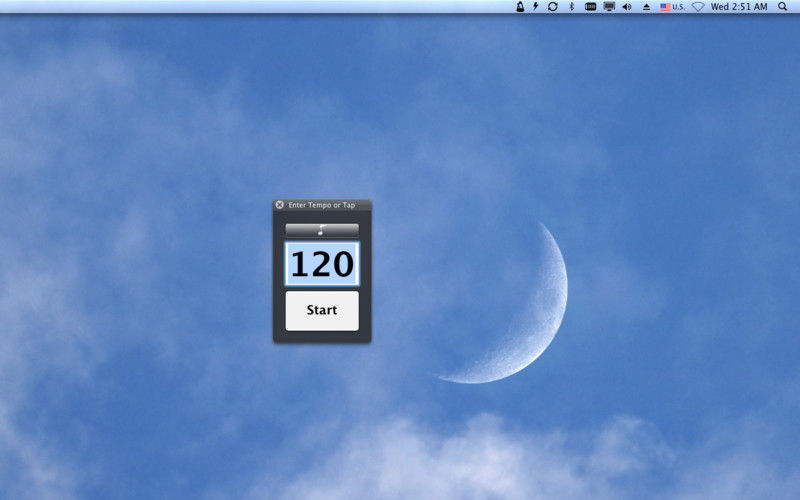Viewport: 800px width, 500px height.
Task: Open the Wi-Fi status menu
Action: (698, 7)
